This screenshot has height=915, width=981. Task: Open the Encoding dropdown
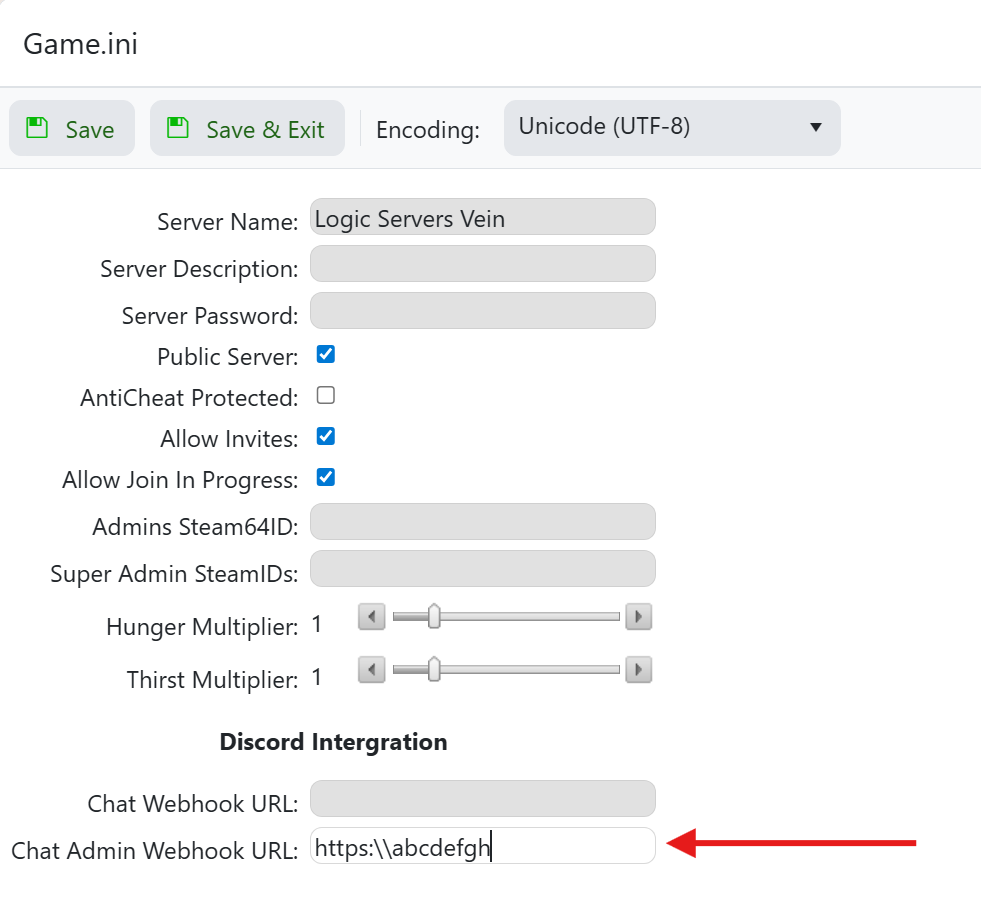[x=671, y=128]
